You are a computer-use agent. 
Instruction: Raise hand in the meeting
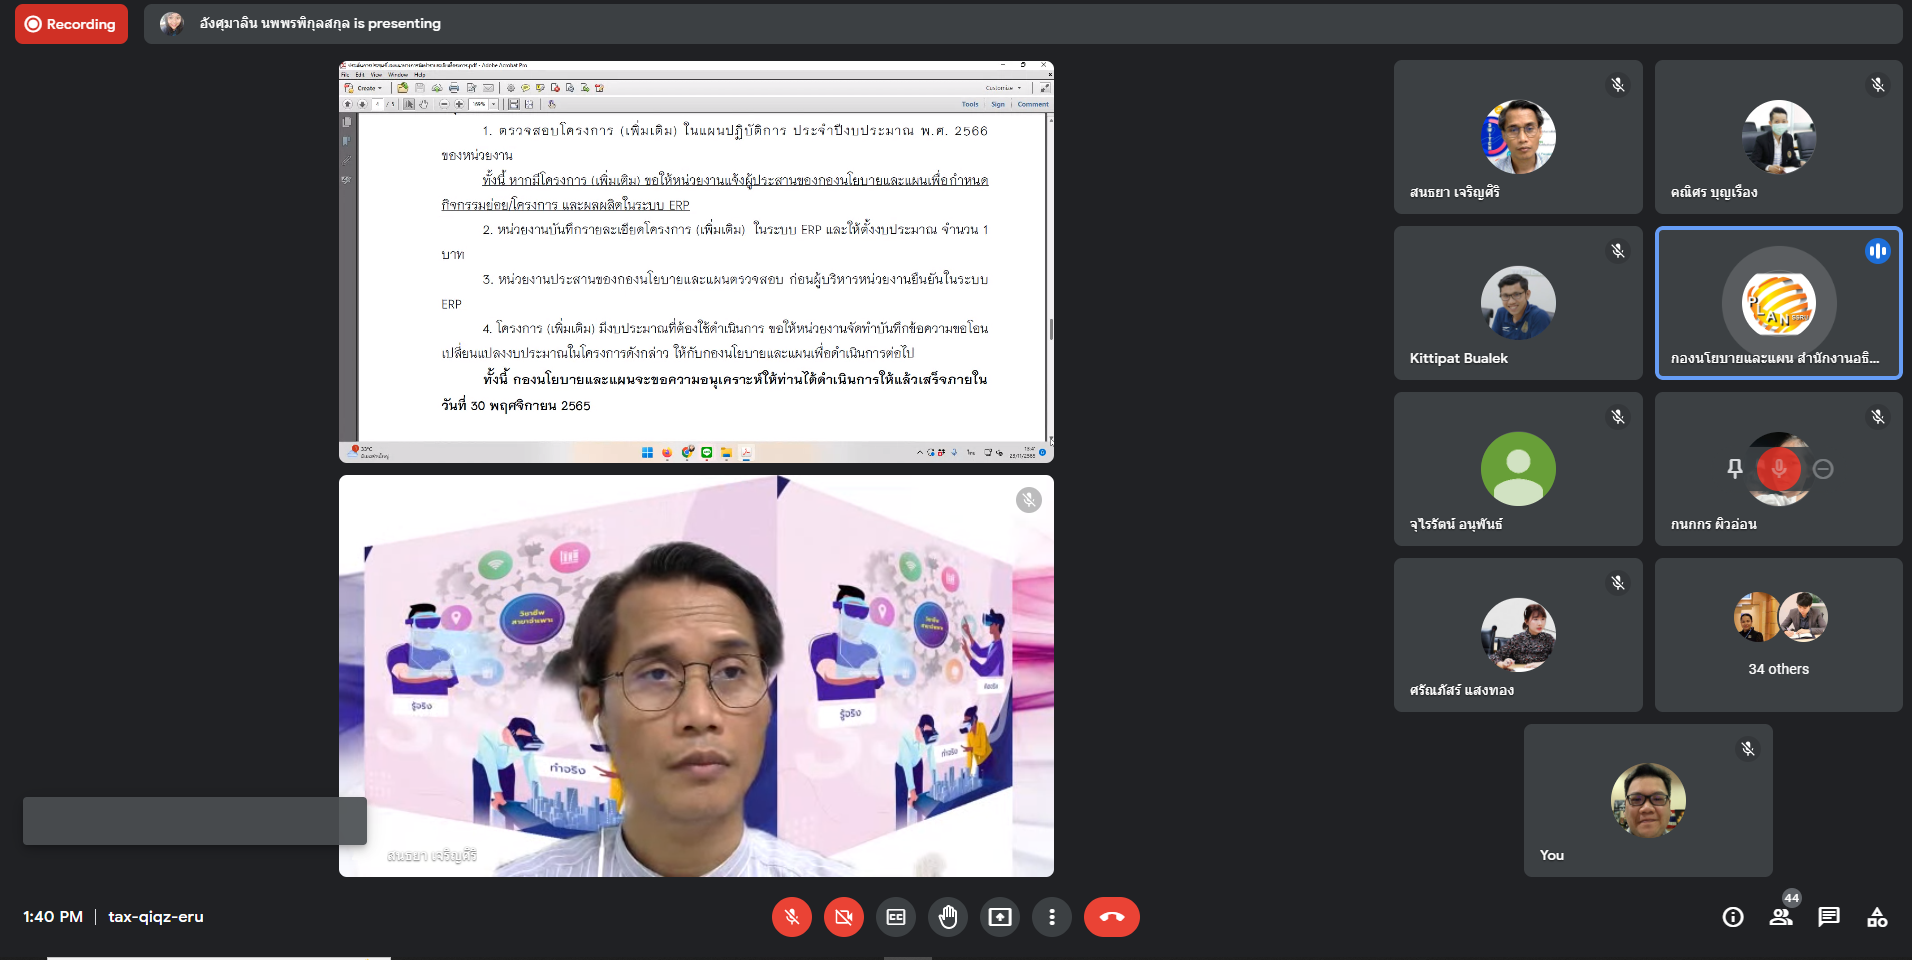click(948, 917)
